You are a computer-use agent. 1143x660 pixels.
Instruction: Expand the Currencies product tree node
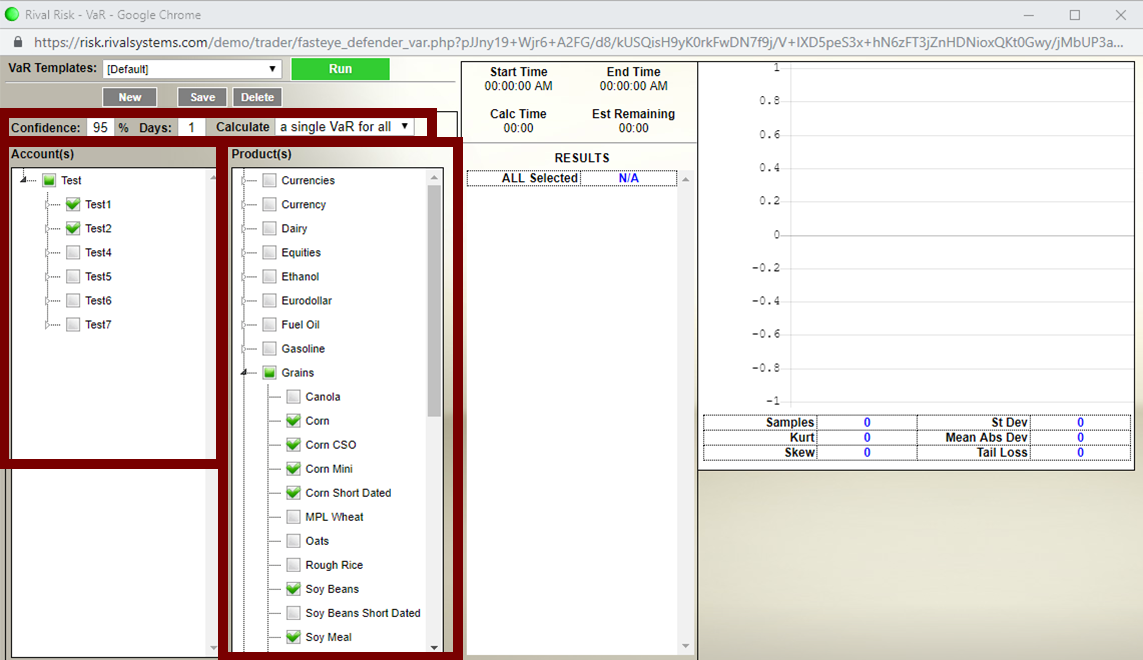(x=243, y=181)
